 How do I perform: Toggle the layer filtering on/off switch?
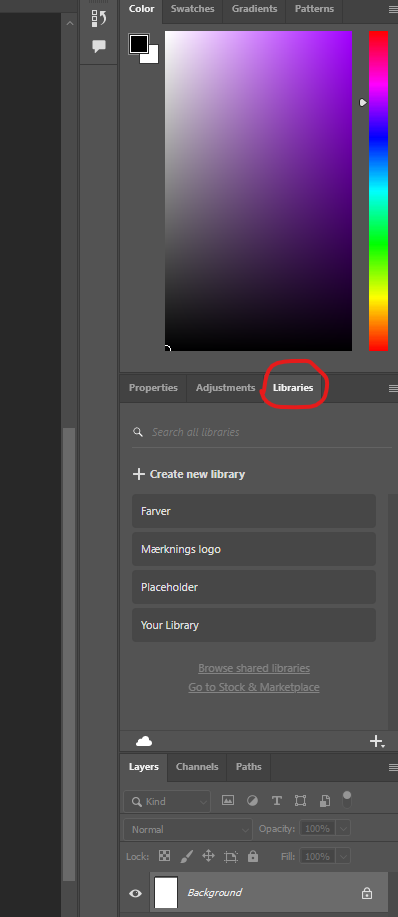[x=347, y=799]
